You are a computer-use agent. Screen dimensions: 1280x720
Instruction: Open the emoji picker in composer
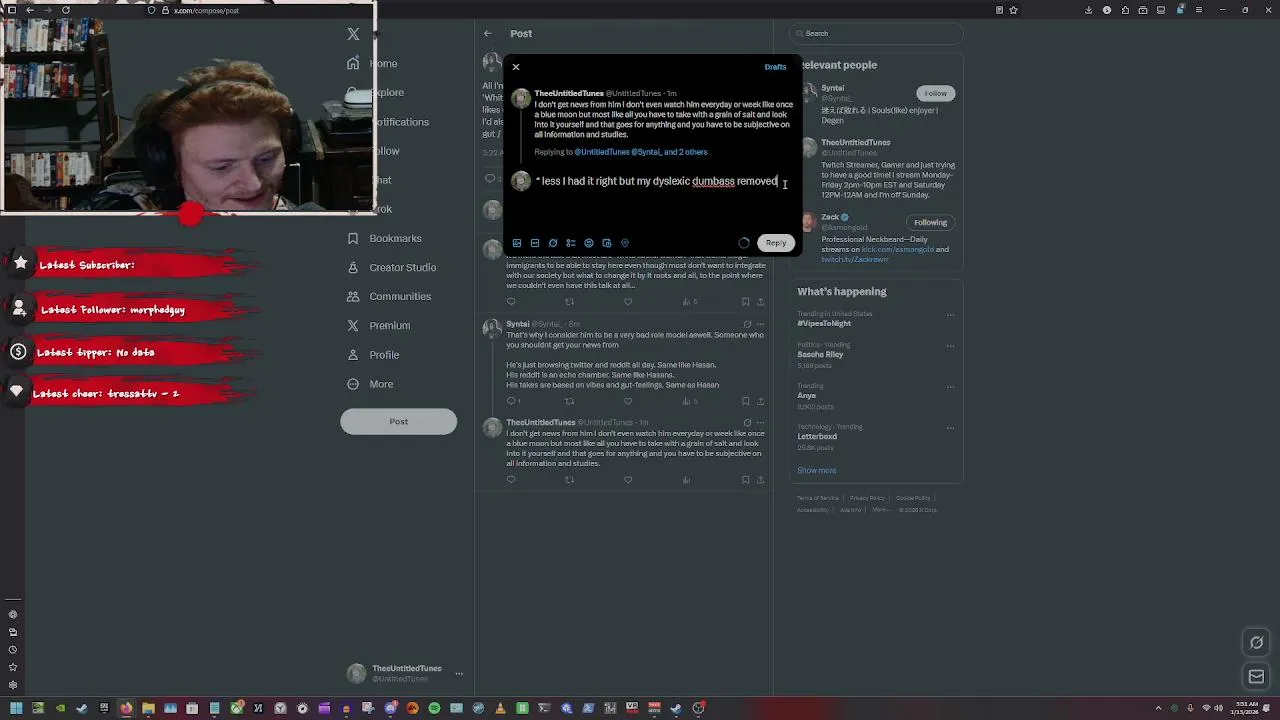tap(589, 243)
